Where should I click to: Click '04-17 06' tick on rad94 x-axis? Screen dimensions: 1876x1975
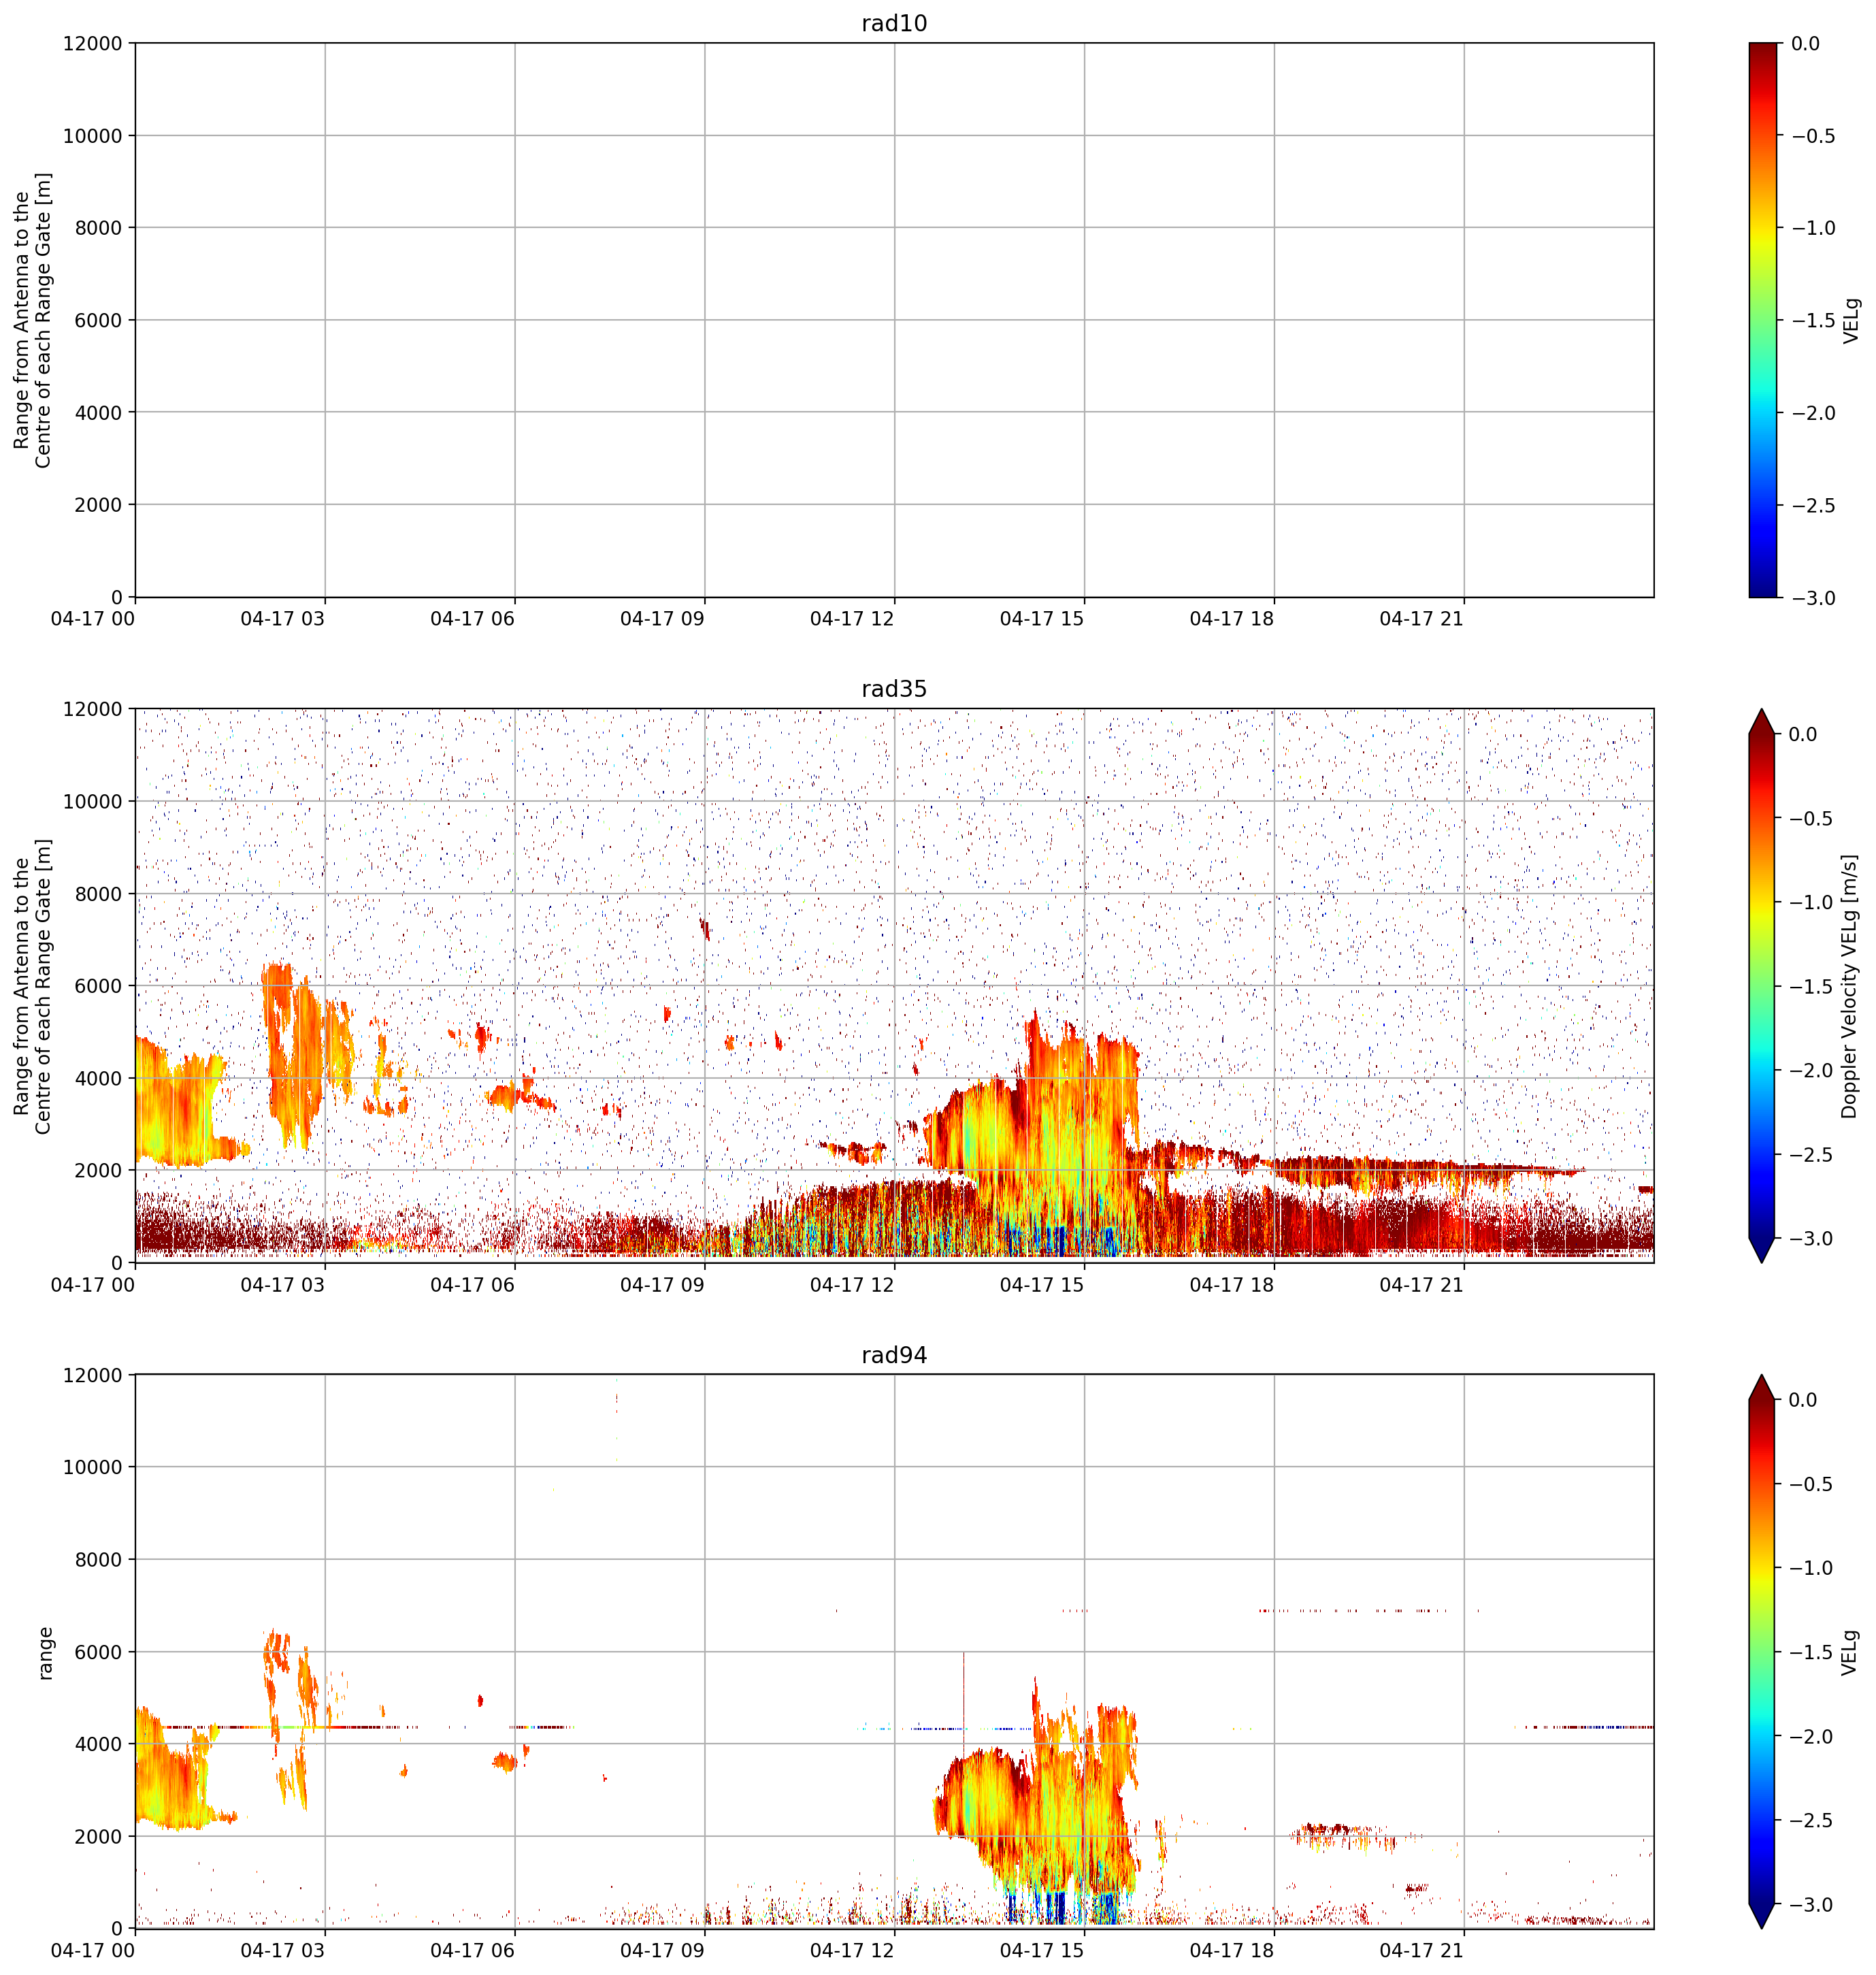pos(472,1951)
